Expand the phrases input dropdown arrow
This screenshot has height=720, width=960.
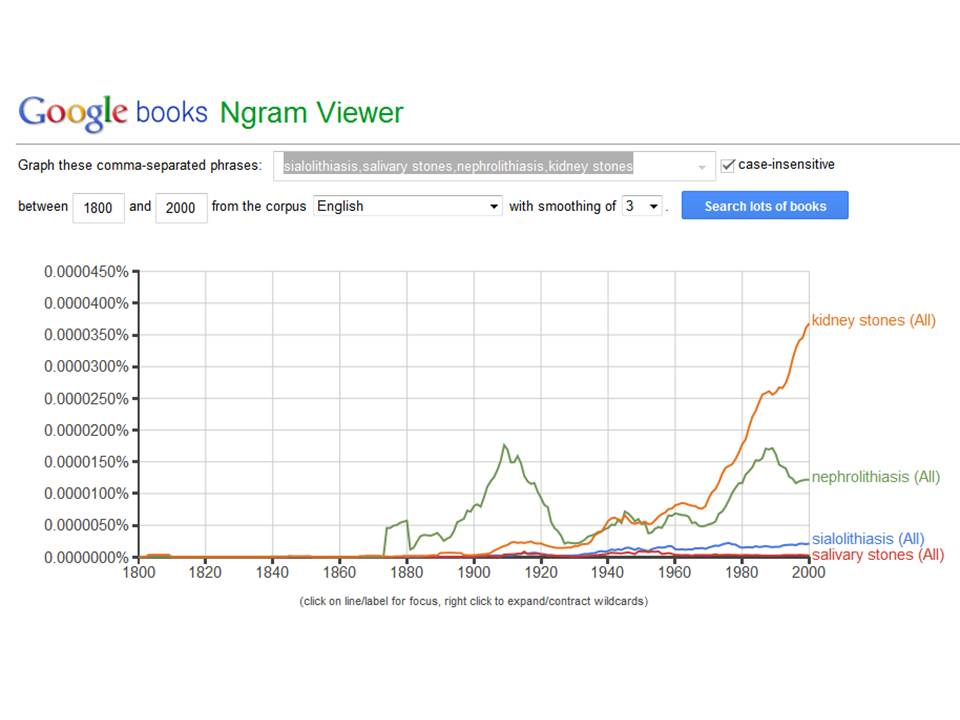pyautogui.click(x=702, y=167)
